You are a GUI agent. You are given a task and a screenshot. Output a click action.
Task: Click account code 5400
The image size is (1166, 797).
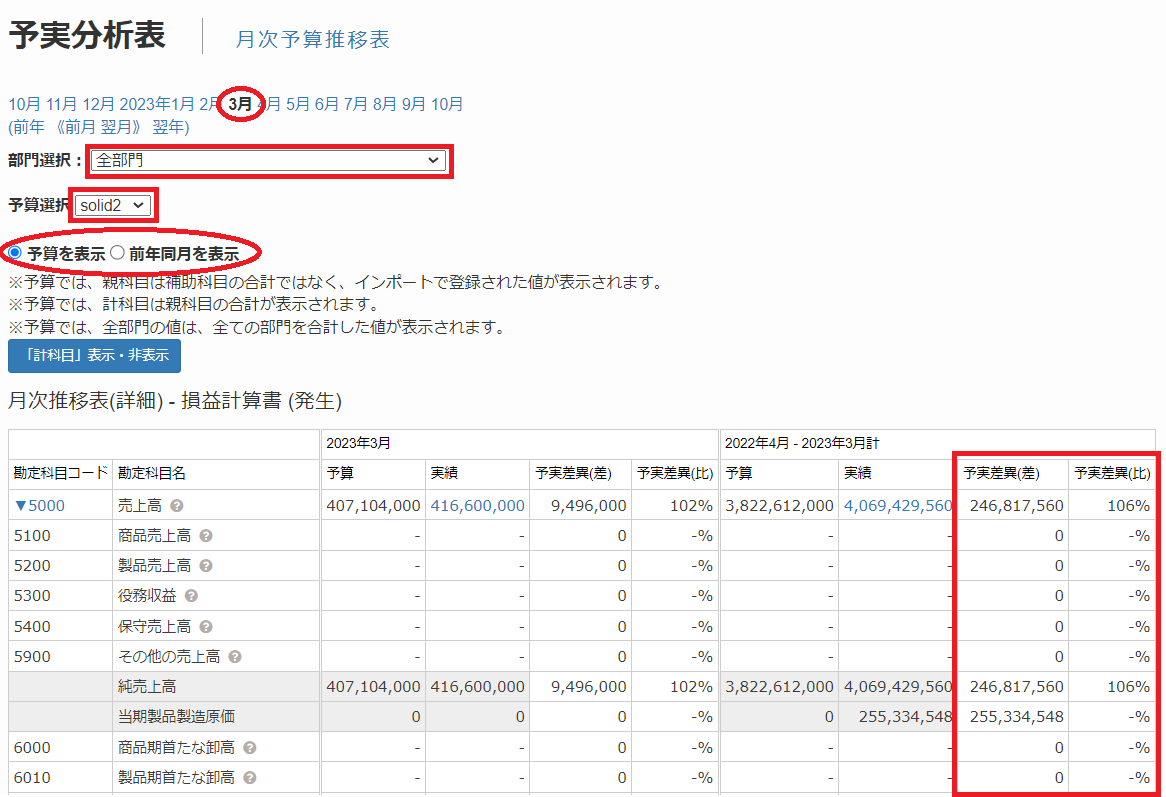pyautogui.click(x=32, y=627)
